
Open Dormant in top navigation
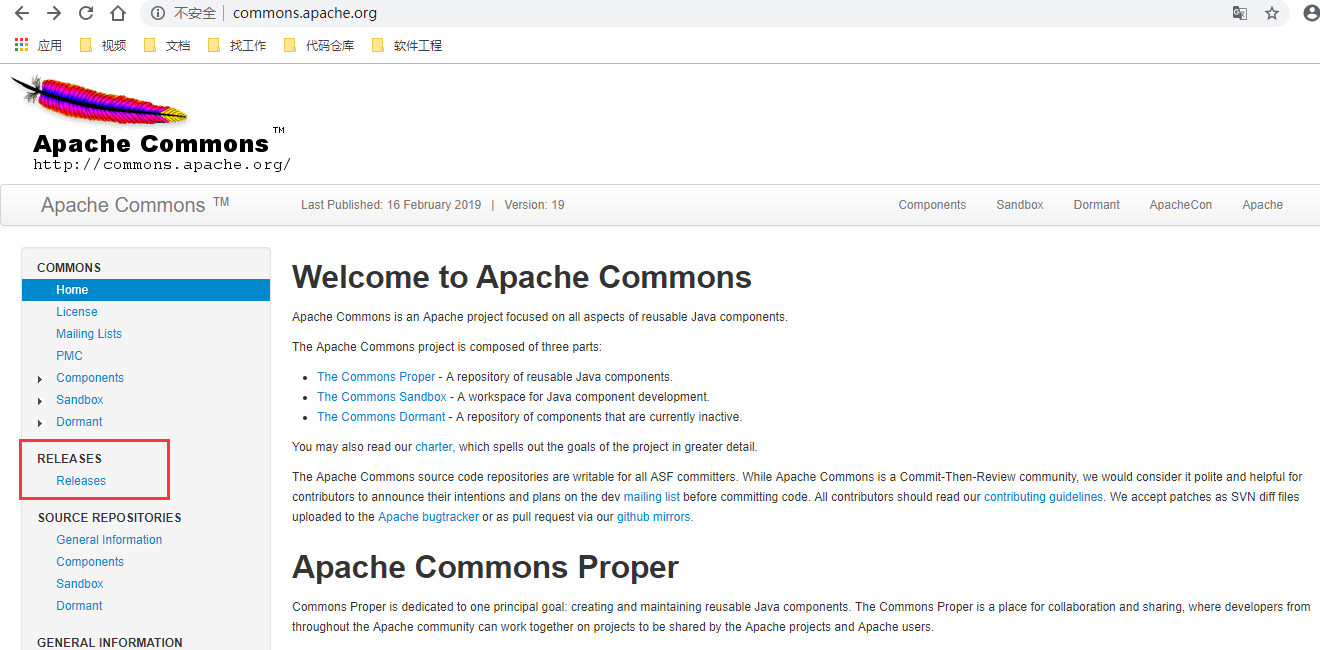(x=1097, y=205)
